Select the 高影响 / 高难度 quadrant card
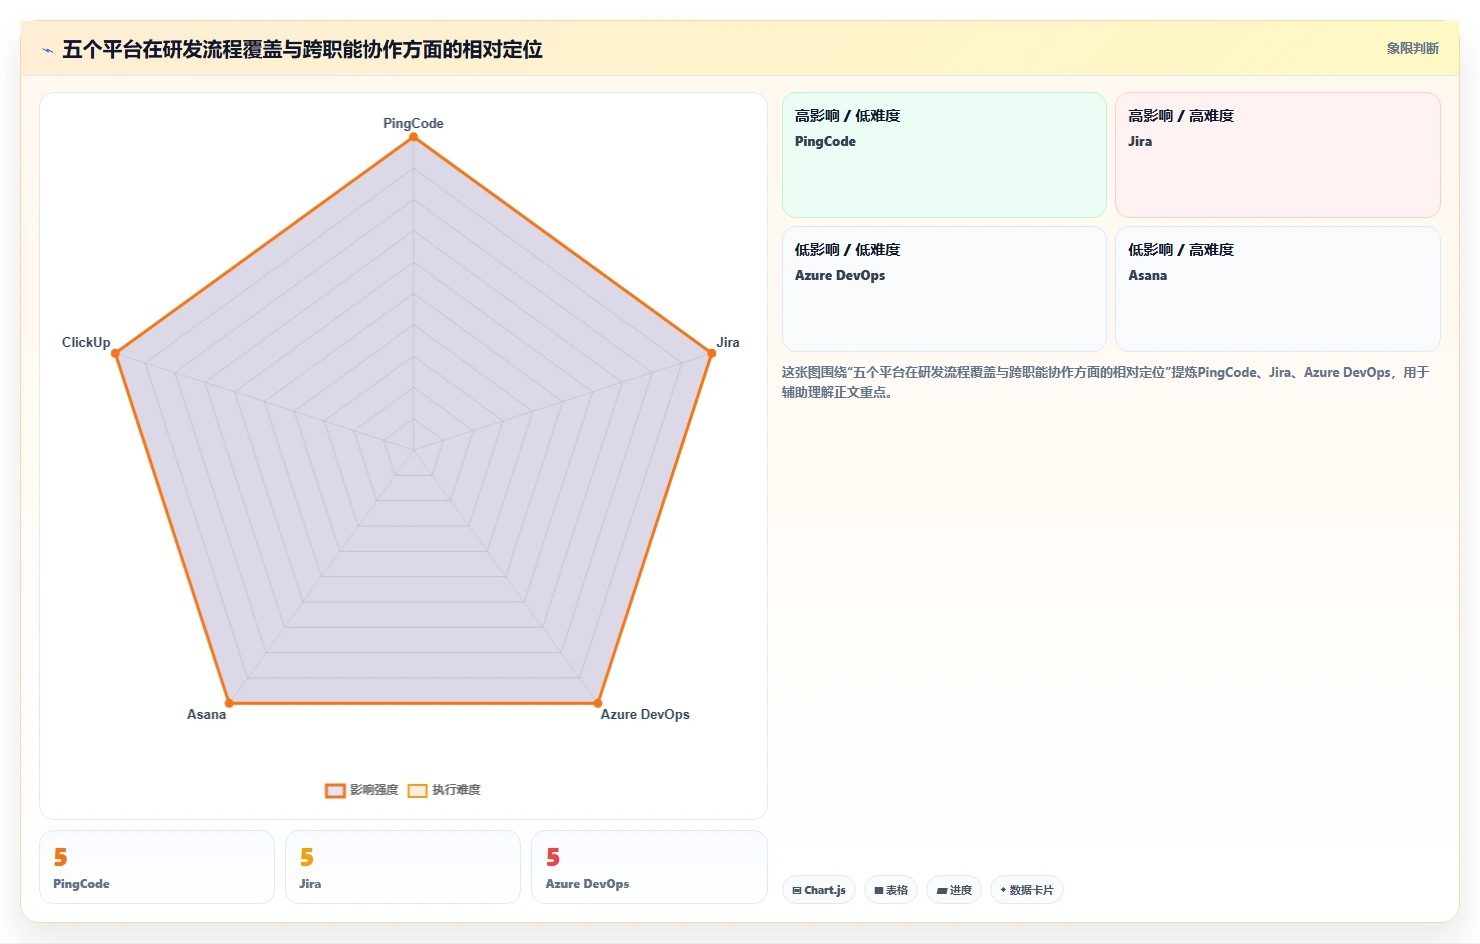1480x944 pixels. [1278, 155]
